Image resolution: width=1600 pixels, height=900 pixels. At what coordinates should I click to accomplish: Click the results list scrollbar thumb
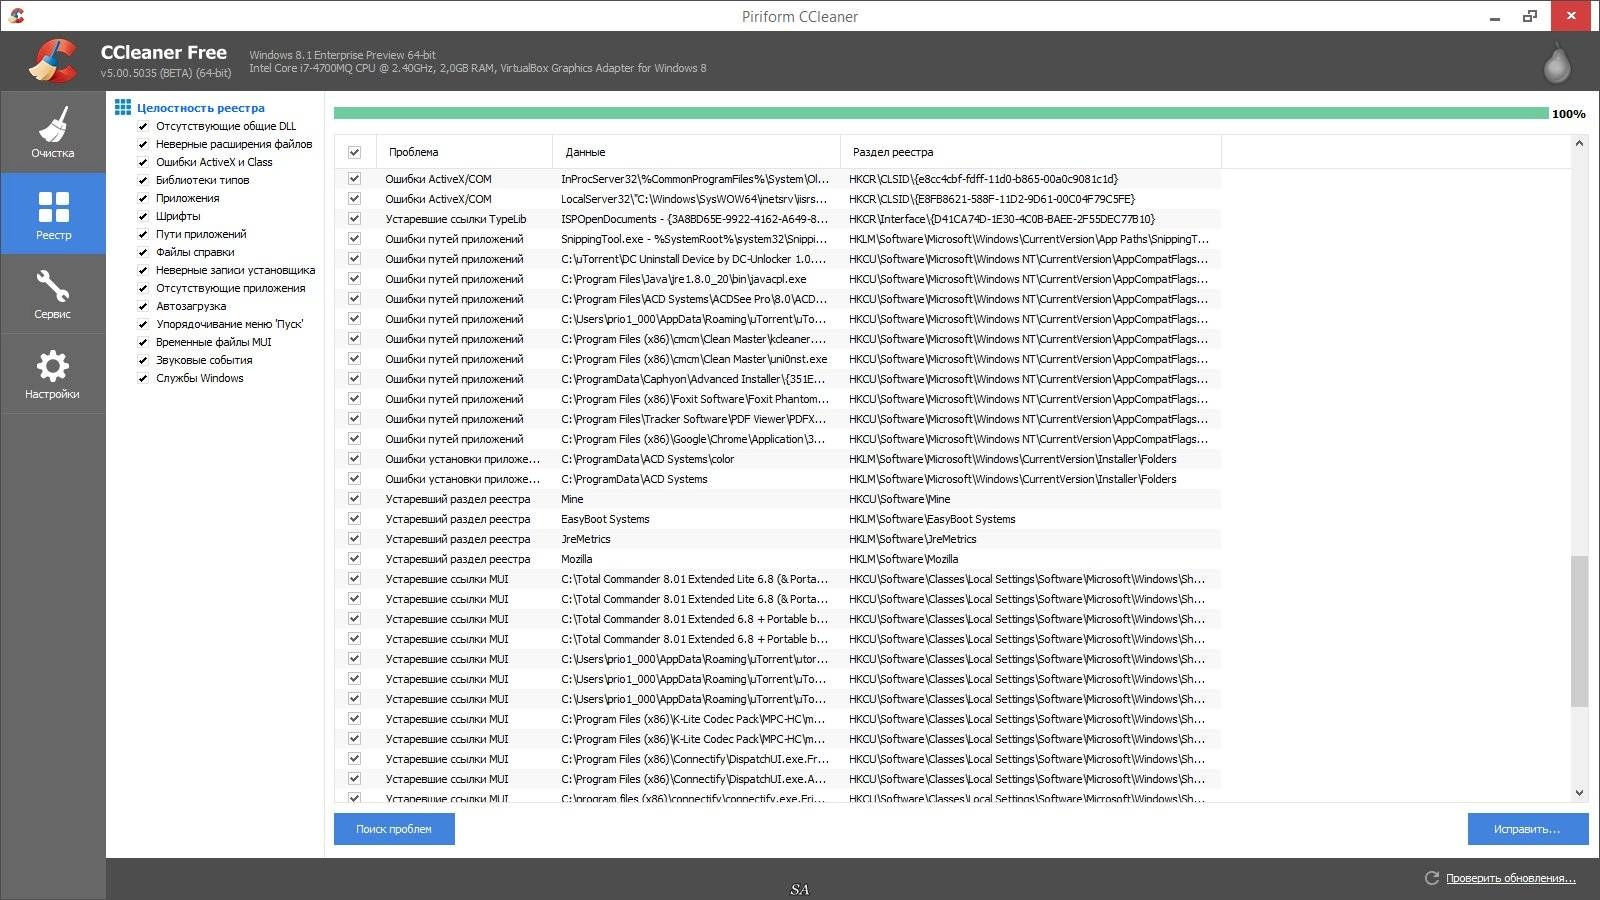point(1579,631)
